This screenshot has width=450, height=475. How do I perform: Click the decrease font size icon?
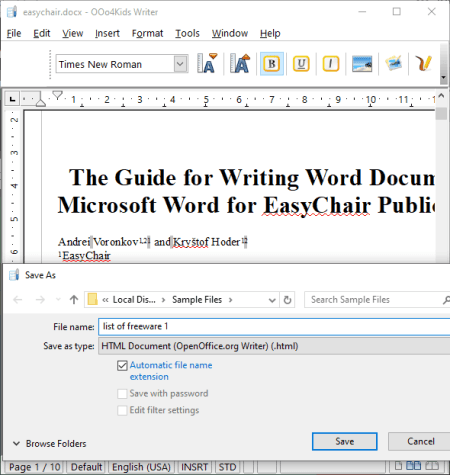click(207, 63)
